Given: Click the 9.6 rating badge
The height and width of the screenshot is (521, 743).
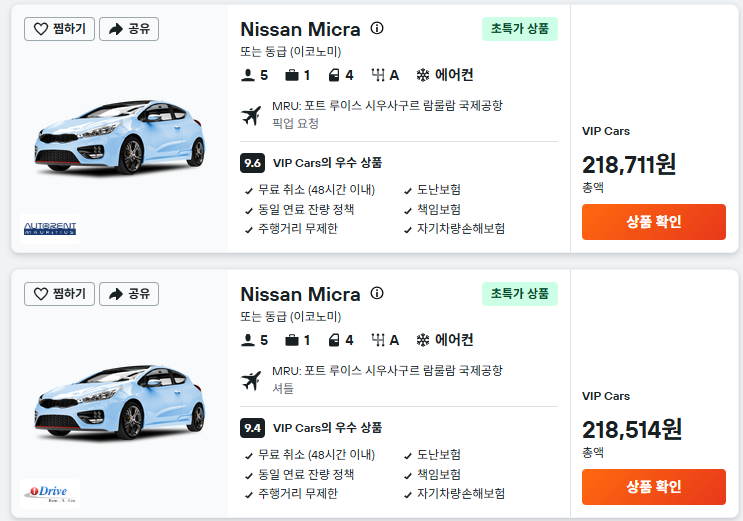Looking at the screenshot, I should (x=252, y=163).
